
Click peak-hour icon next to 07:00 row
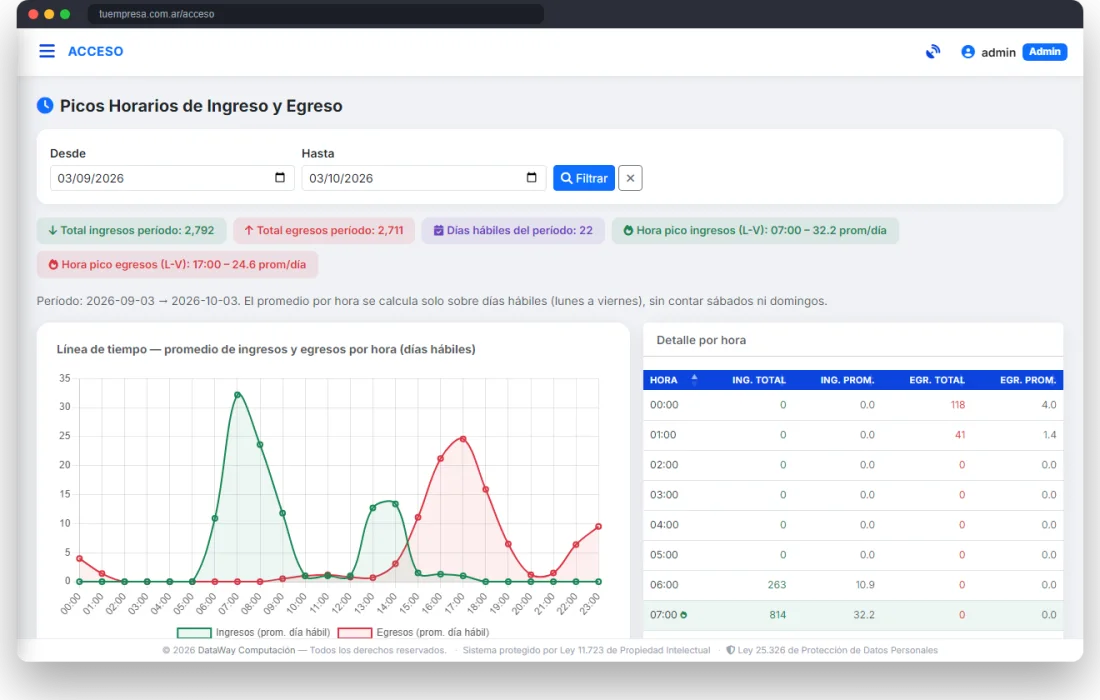[683, 615]
